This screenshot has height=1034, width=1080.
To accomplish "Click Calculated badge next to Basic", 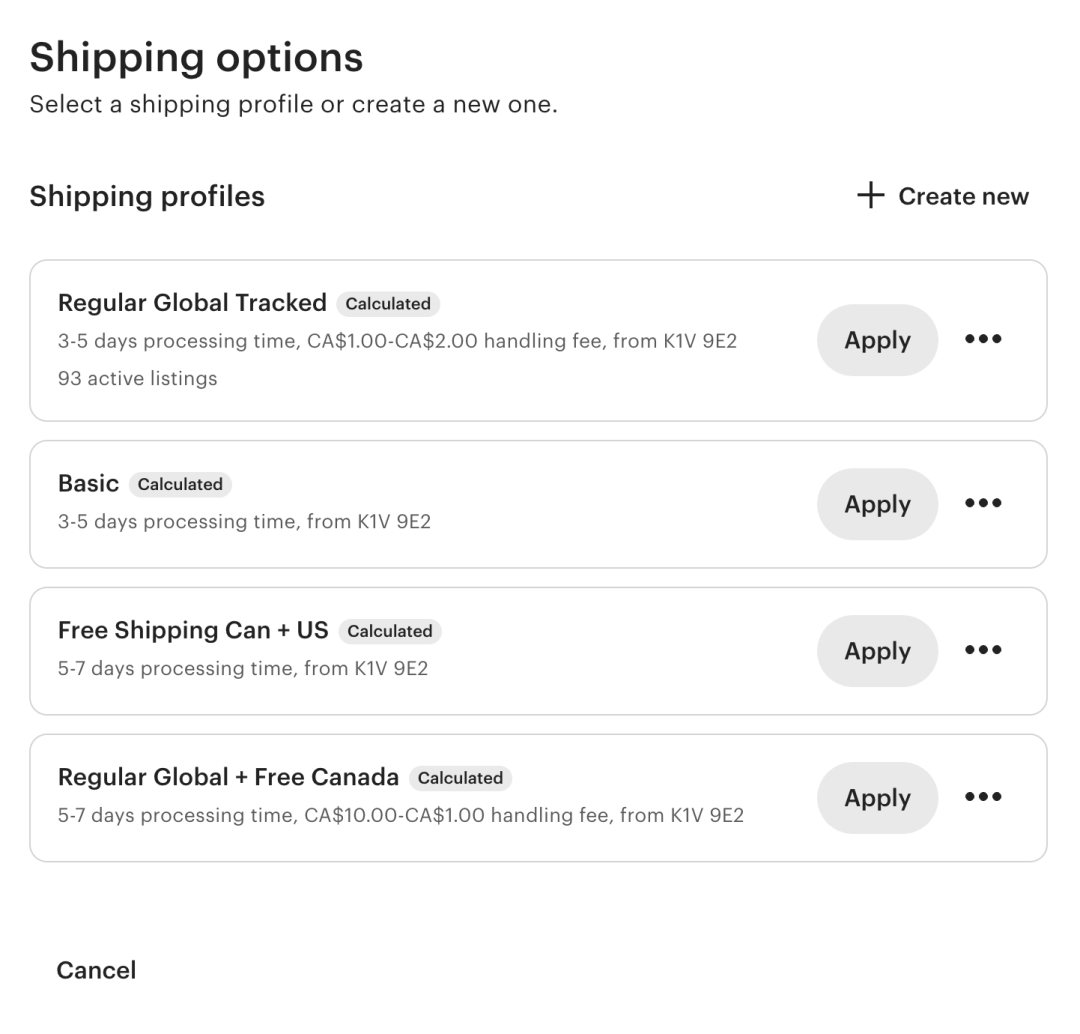I will pyautogui.click(x=180, y=484).
